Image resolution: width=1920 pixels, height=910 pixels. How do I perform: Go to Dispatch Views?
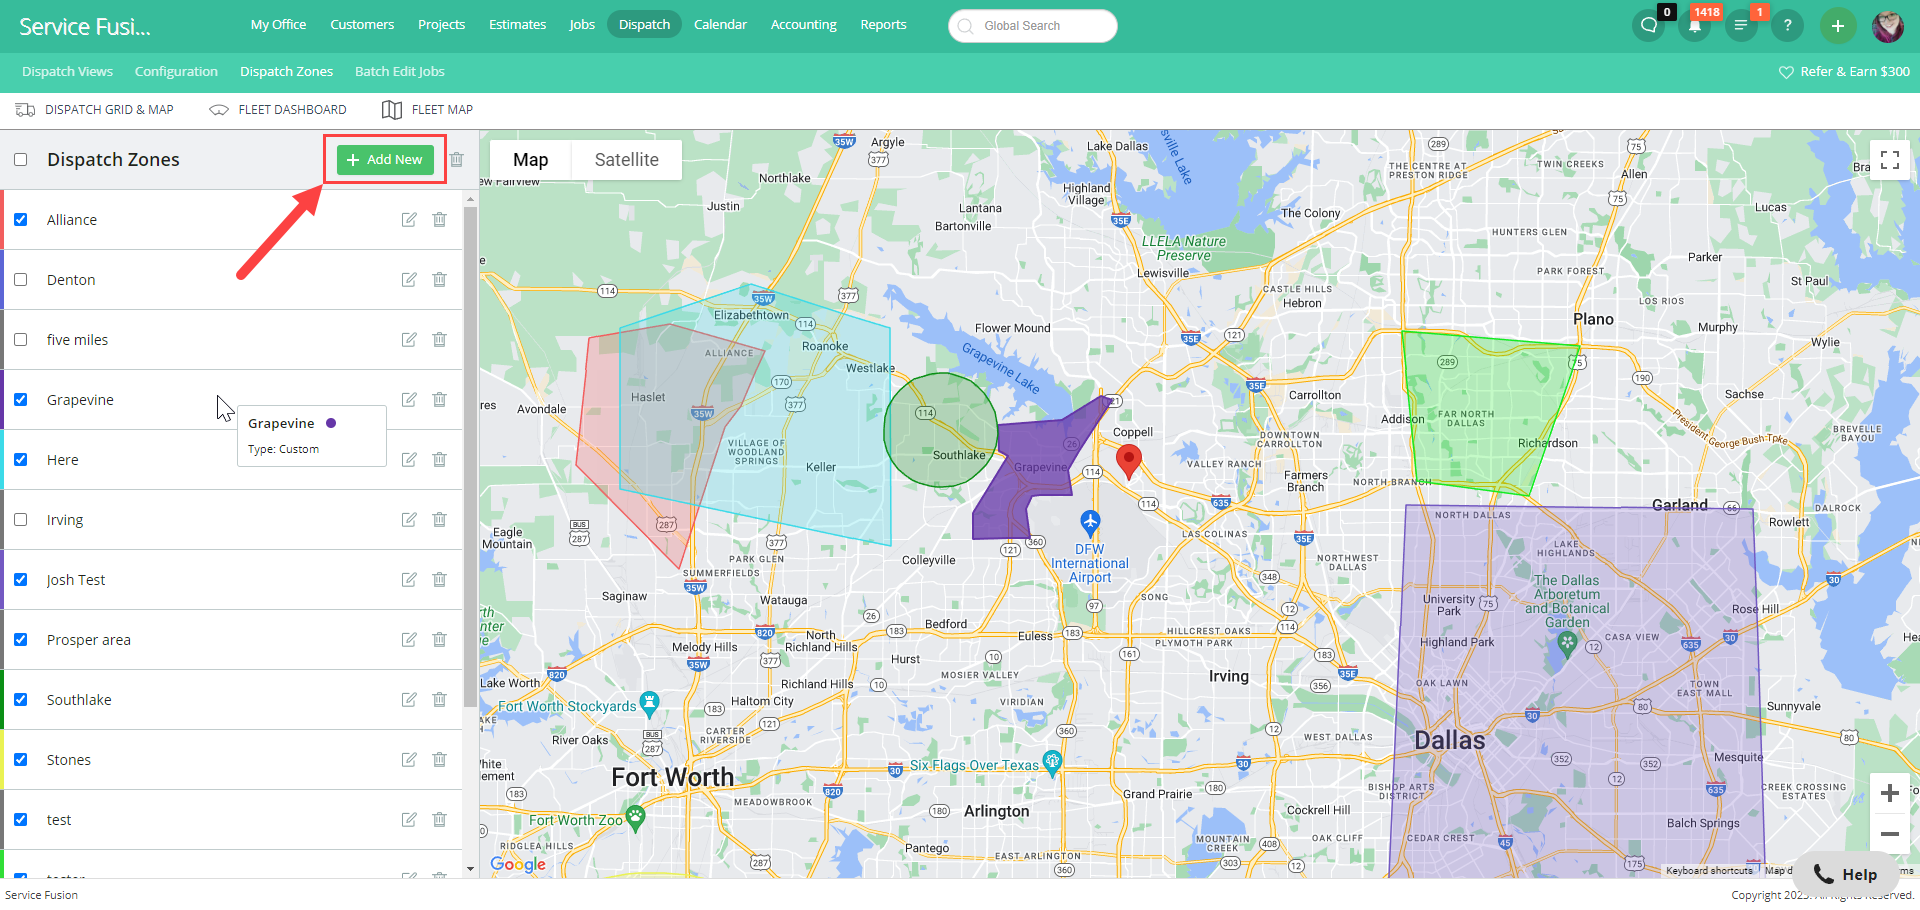[67, 72]
